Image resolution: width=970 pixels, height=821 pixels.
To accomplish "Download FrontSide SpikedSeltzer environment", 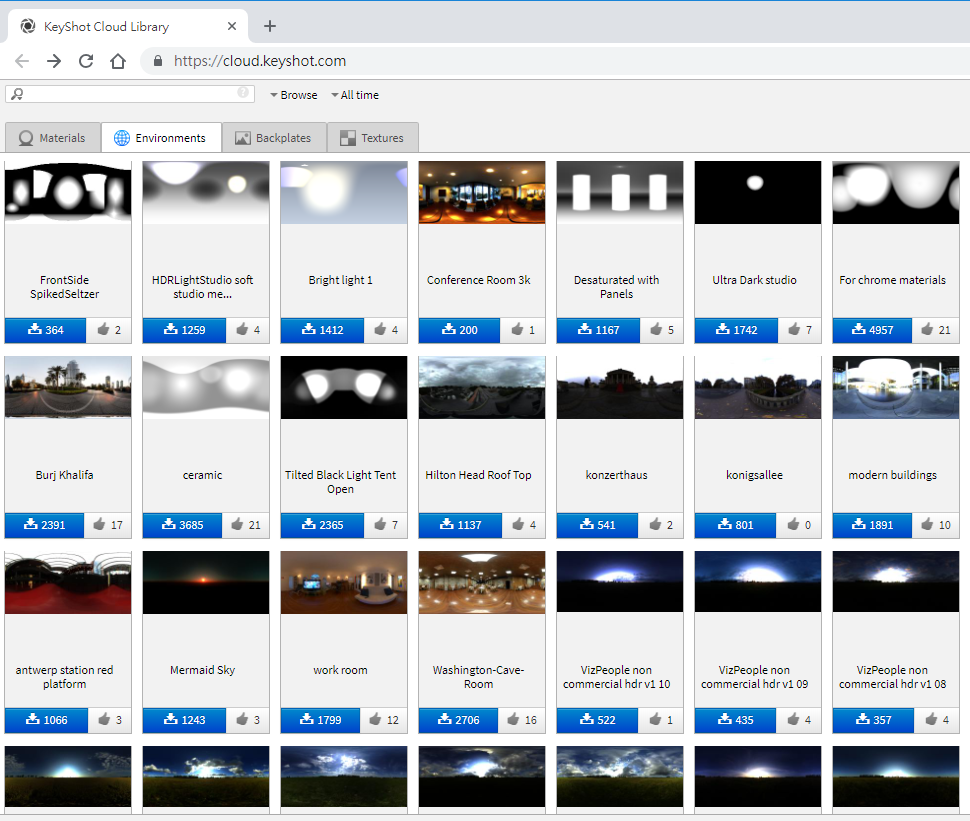I will (45, 330).
